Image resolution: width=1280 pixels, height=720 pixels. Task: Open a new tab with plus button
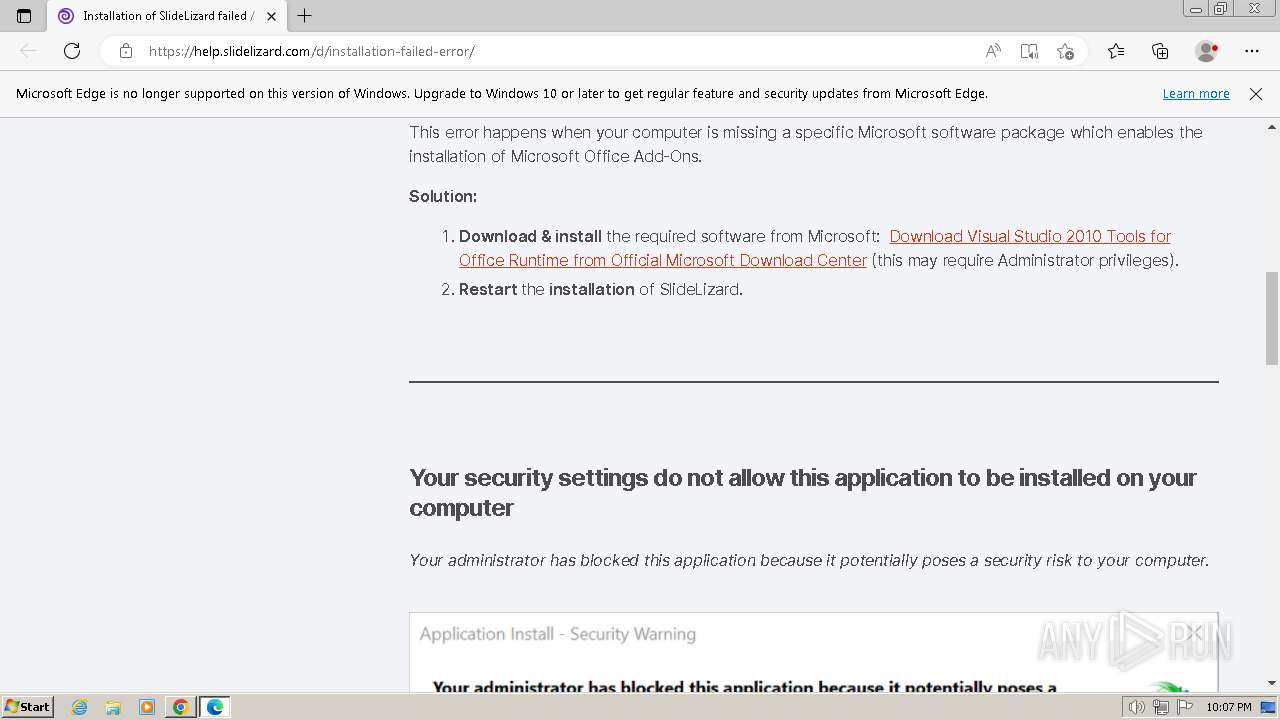[x=305, y=16]
